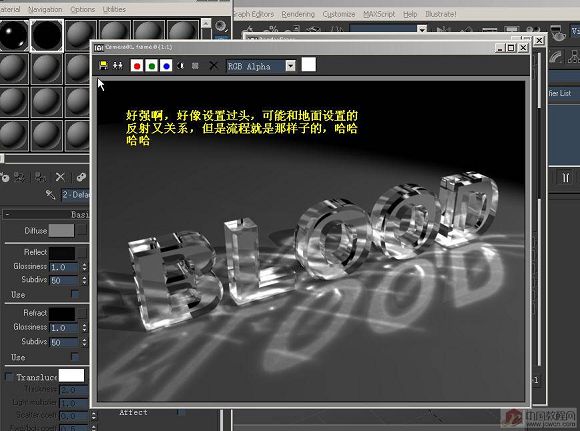Click the Refract Subdivs value field
The height and width of the screenshot is (431, 580).
click(64, 342)
